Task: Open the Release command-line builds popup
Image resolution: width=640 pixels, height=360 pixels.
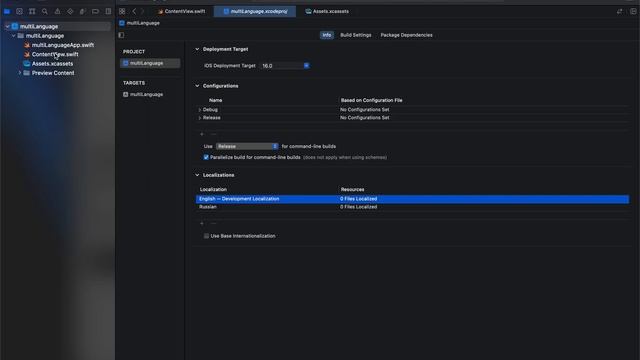Action: tap(247, 146)
